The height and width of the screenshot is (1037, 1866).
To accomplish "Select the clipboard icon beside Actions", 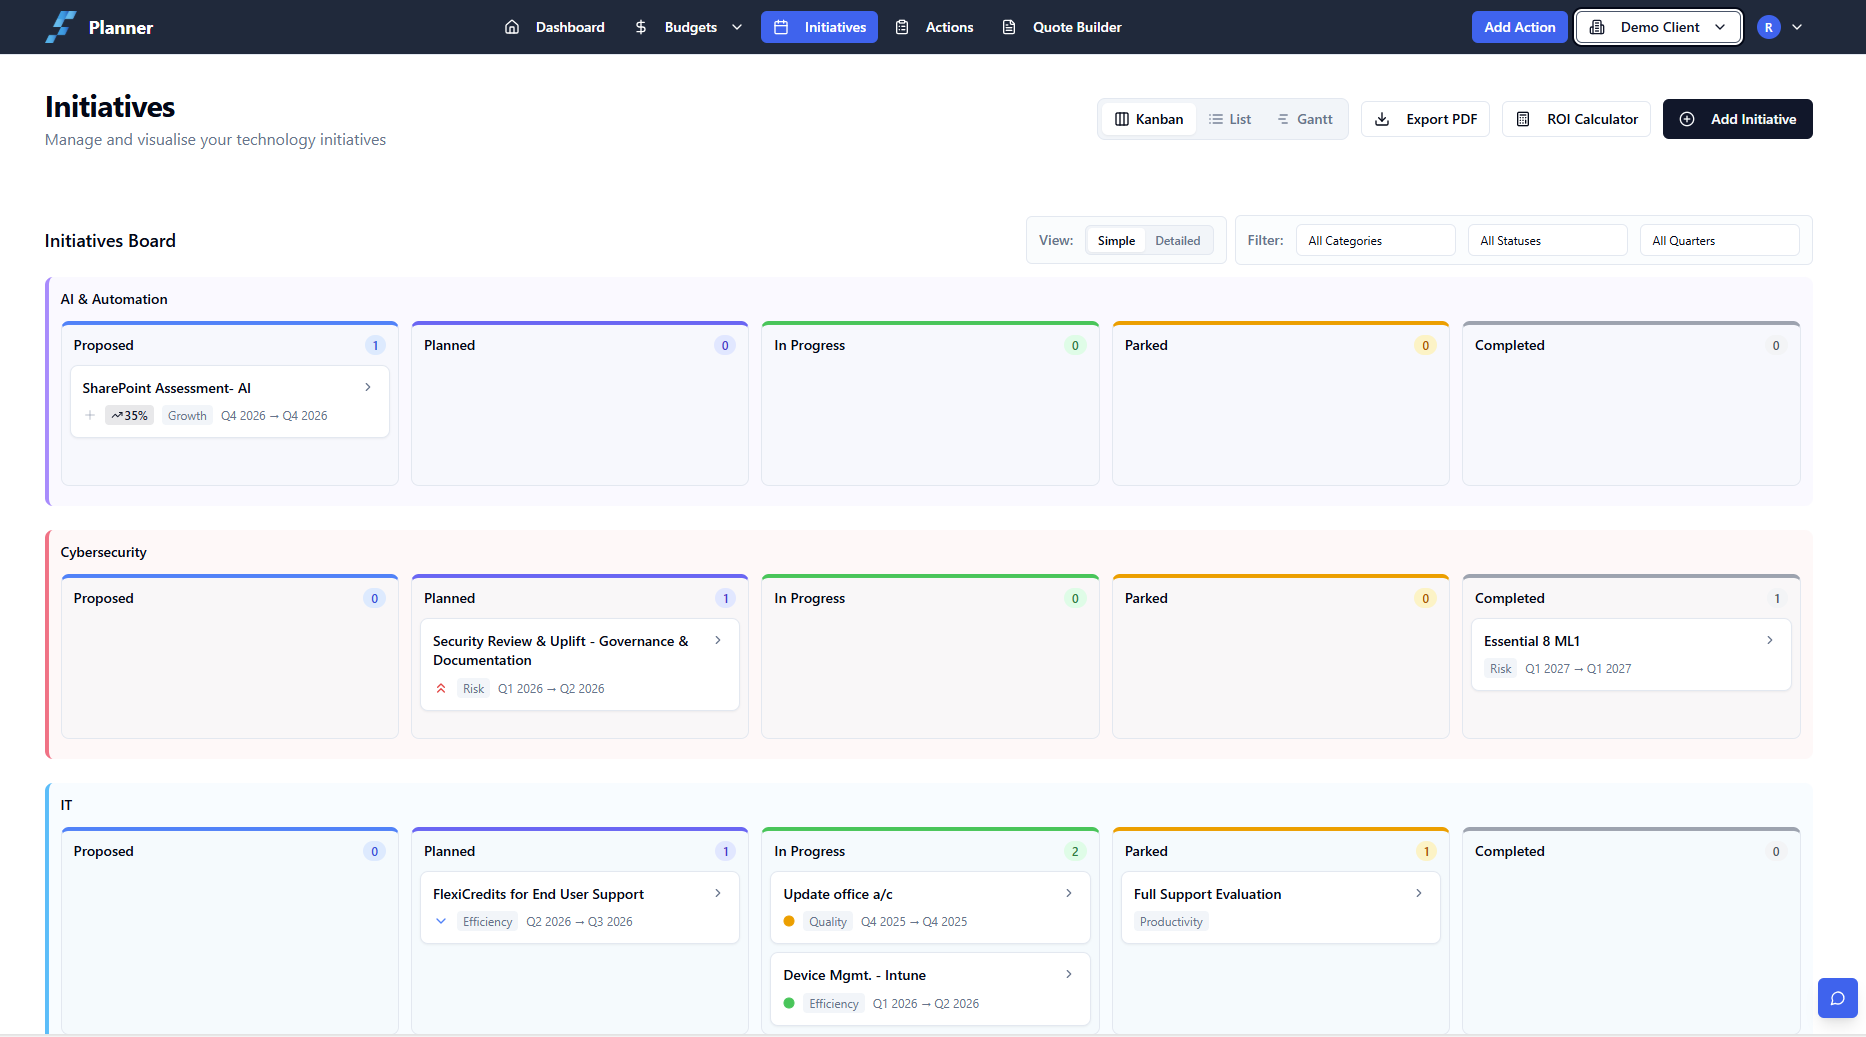I will tap(903, 27).
